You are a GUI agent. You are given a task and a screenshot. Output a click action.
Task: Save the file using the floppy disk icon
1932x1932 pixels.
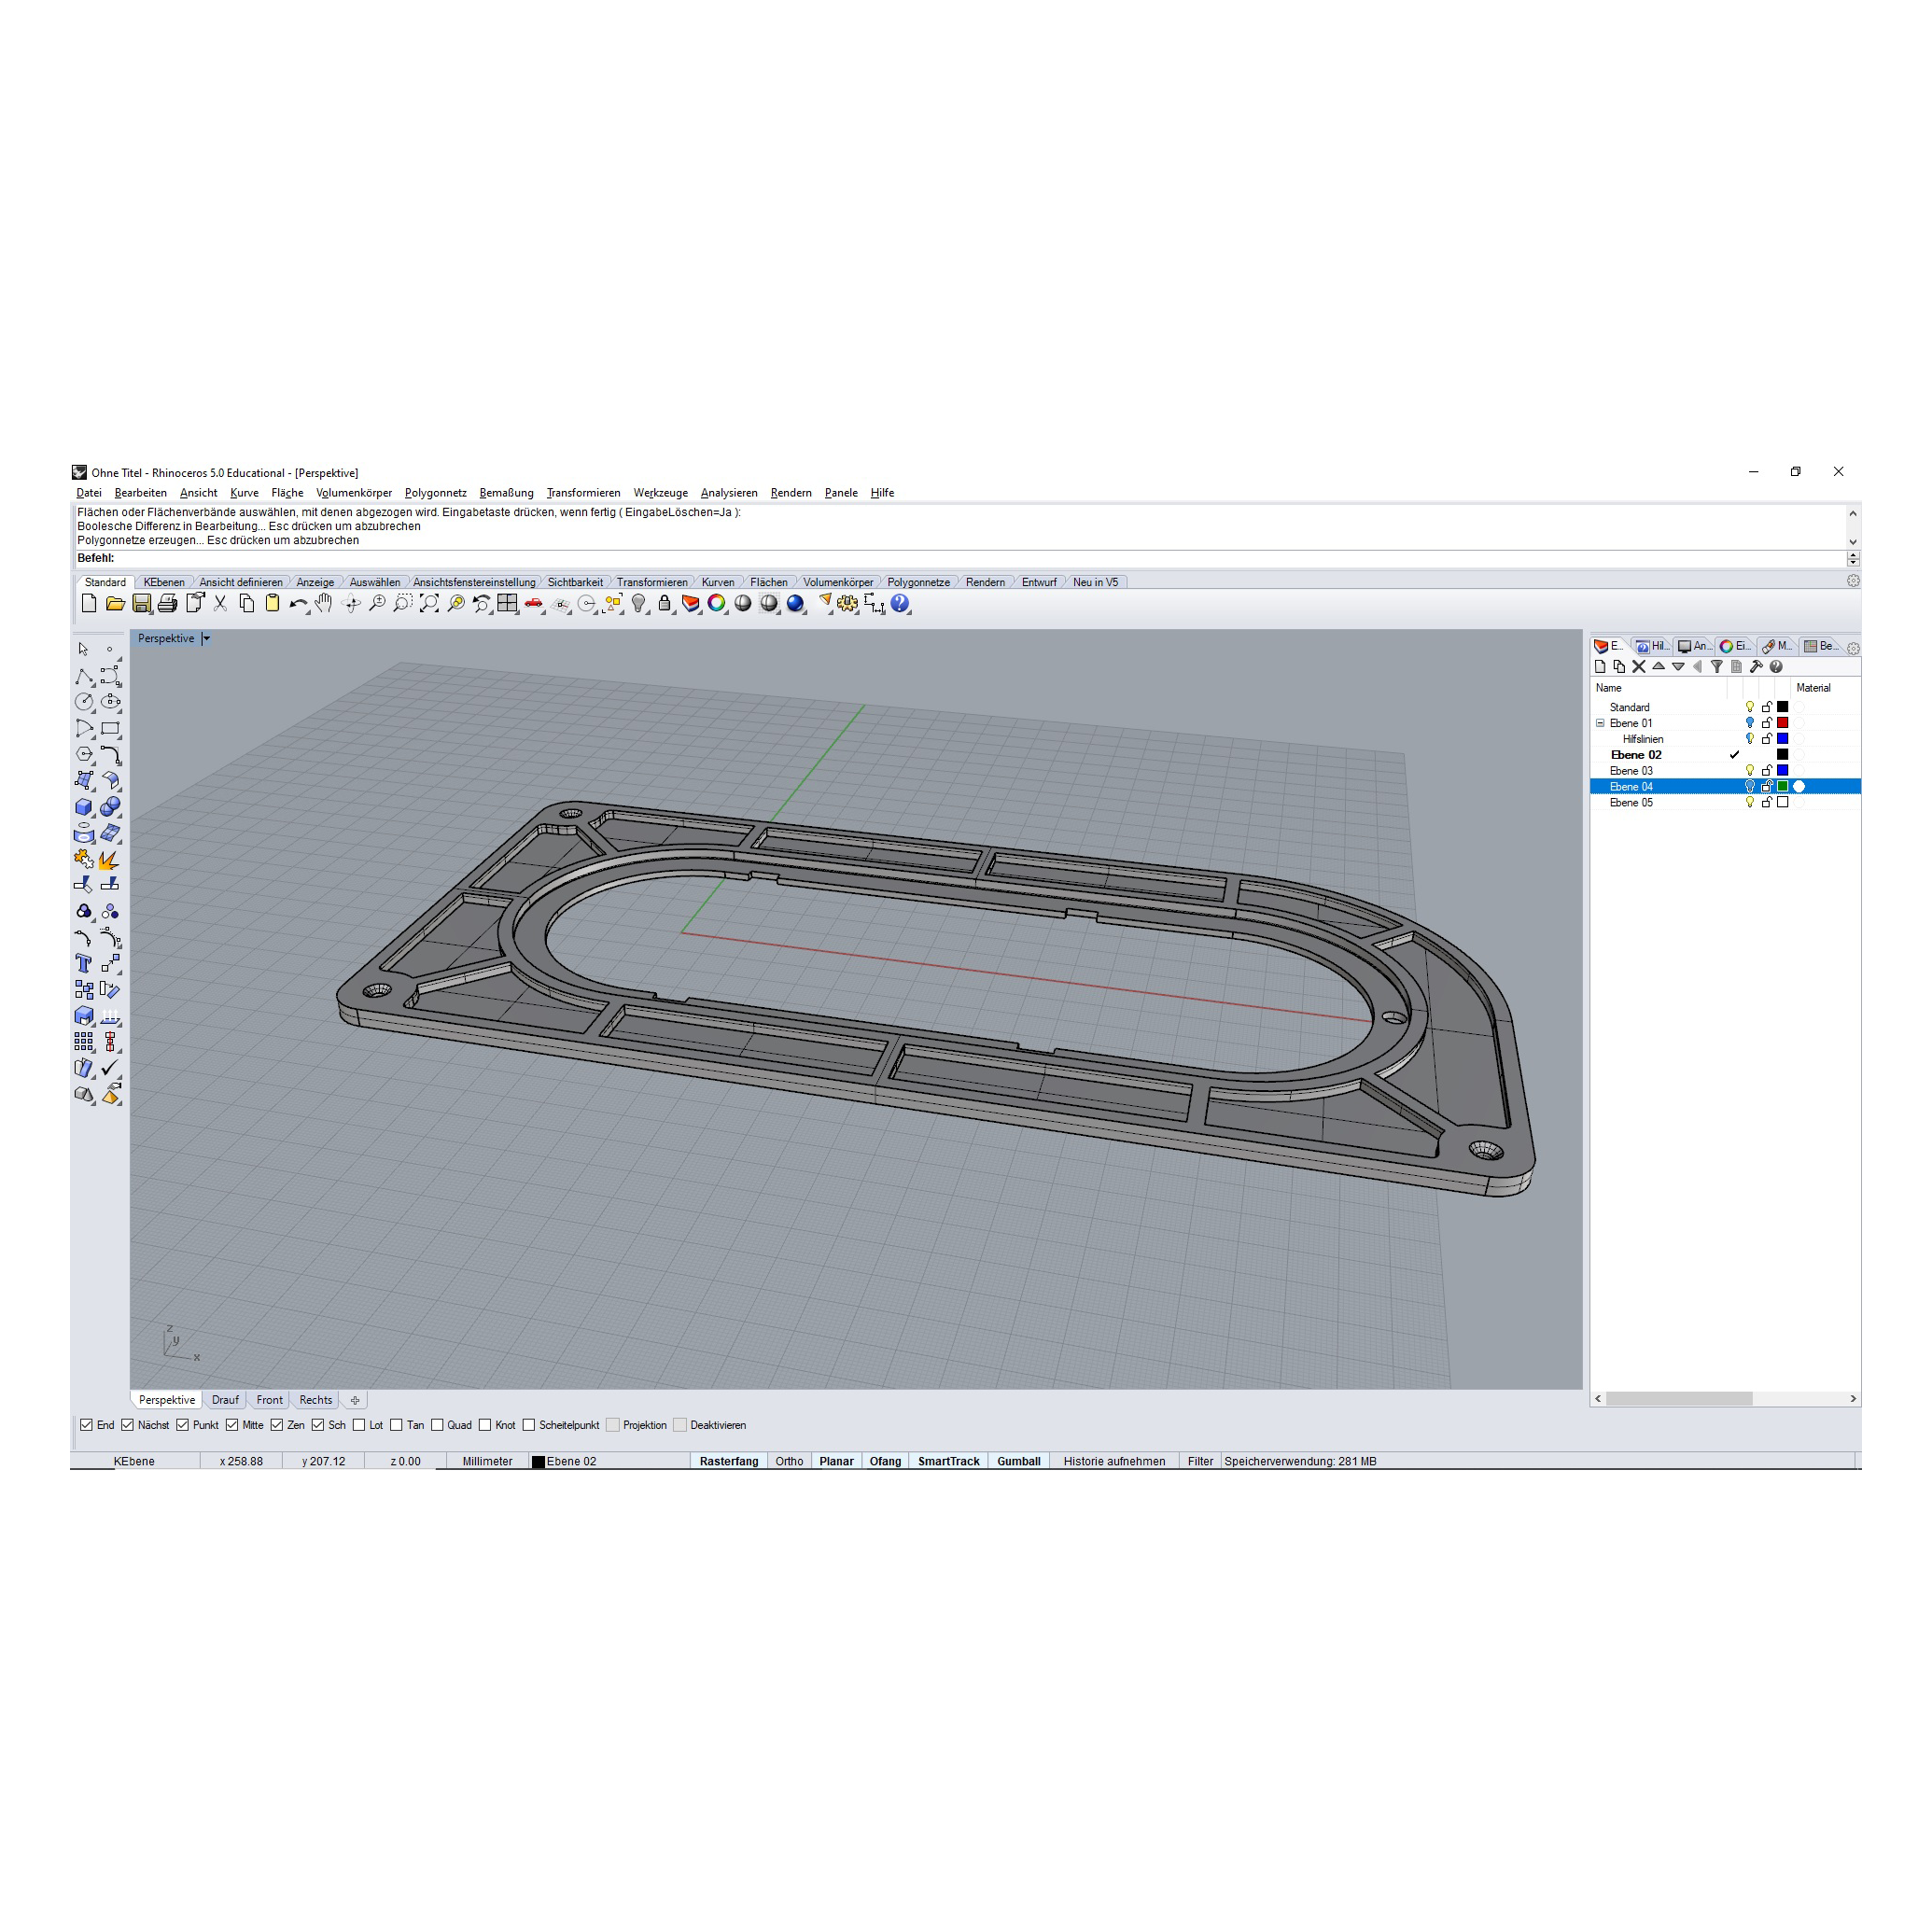coord(142,603)
